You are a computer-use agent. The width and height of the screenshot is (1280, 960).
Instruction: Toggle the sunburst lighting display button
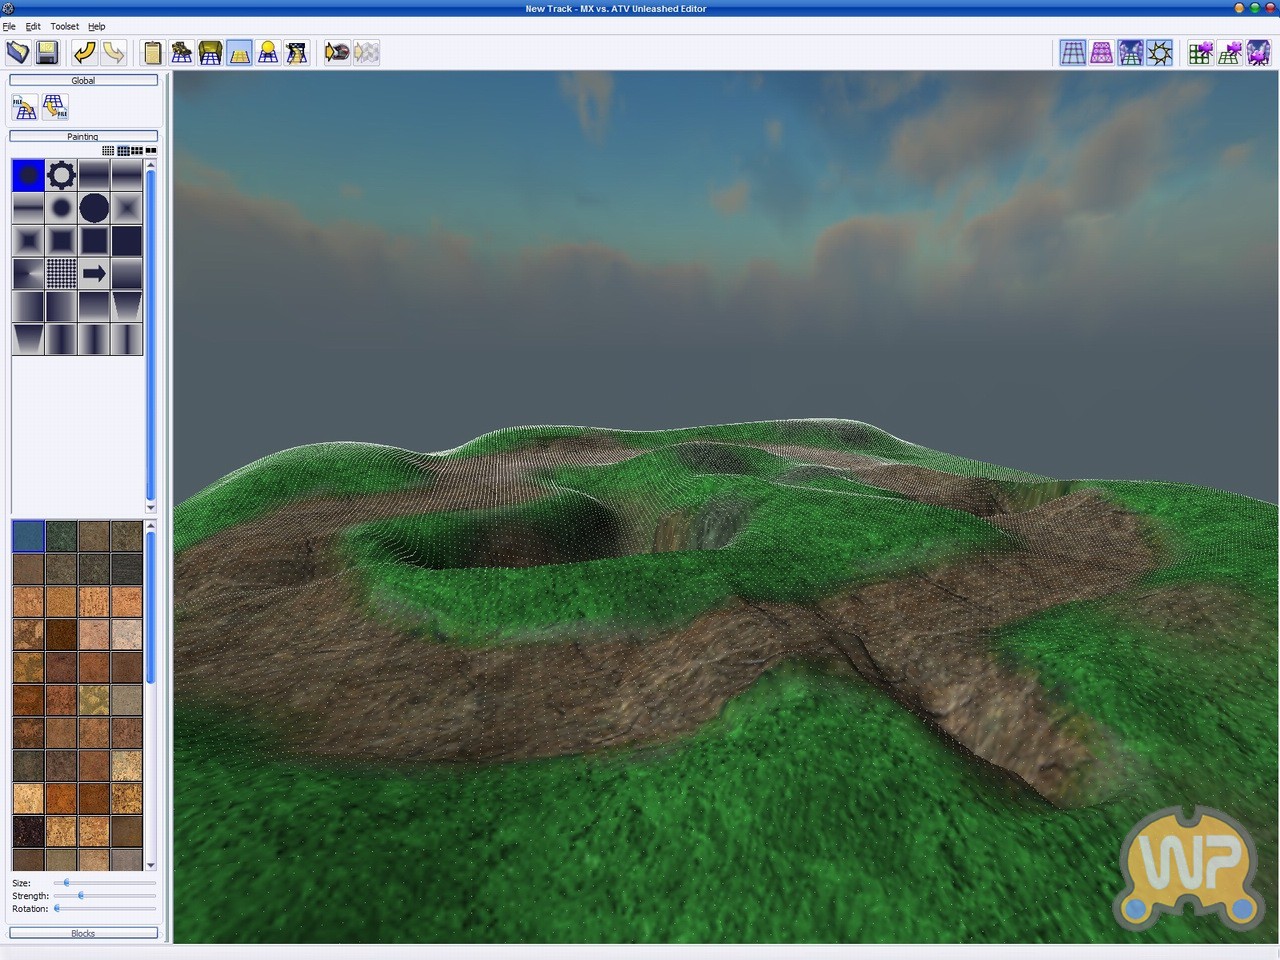[x=1160, y=53]
